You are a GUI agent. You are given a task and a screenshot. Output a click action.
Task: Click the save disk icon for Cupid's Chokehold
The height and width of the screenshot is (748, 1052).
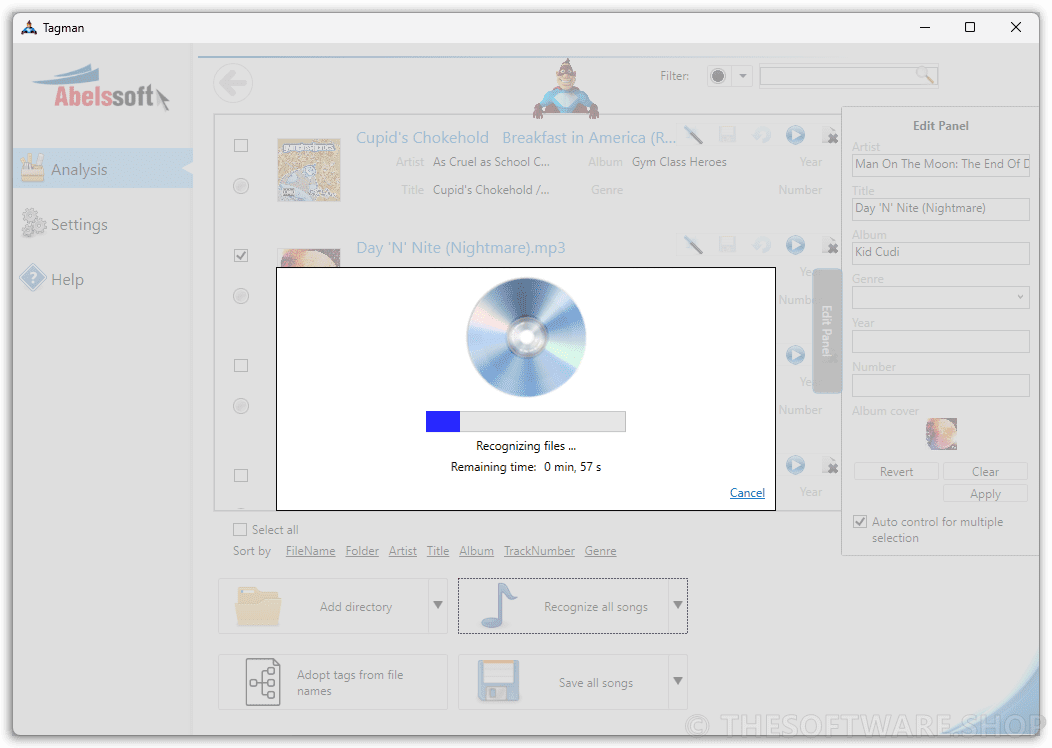[727, 136]
